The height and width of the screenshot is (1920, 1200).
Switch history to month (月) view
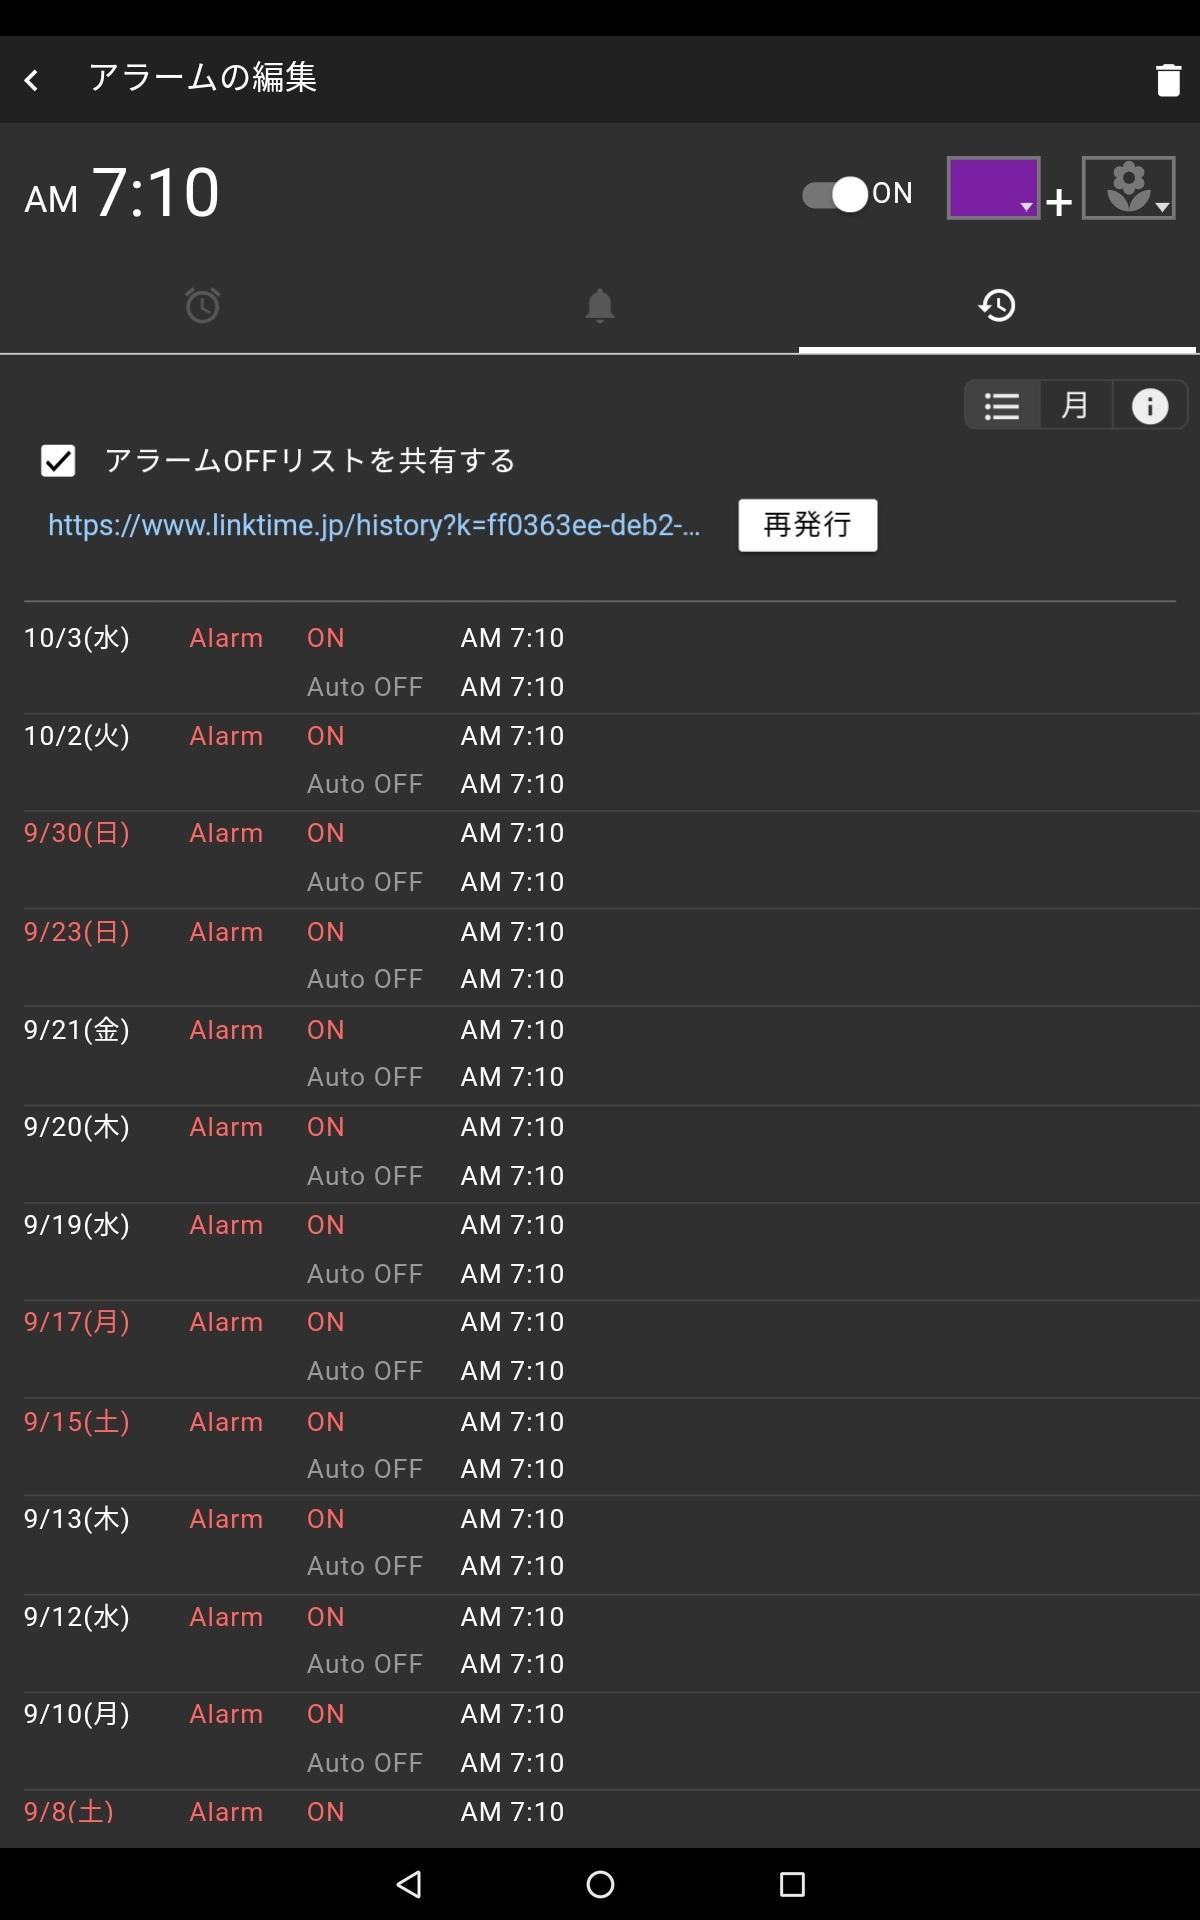(1075, 405)
